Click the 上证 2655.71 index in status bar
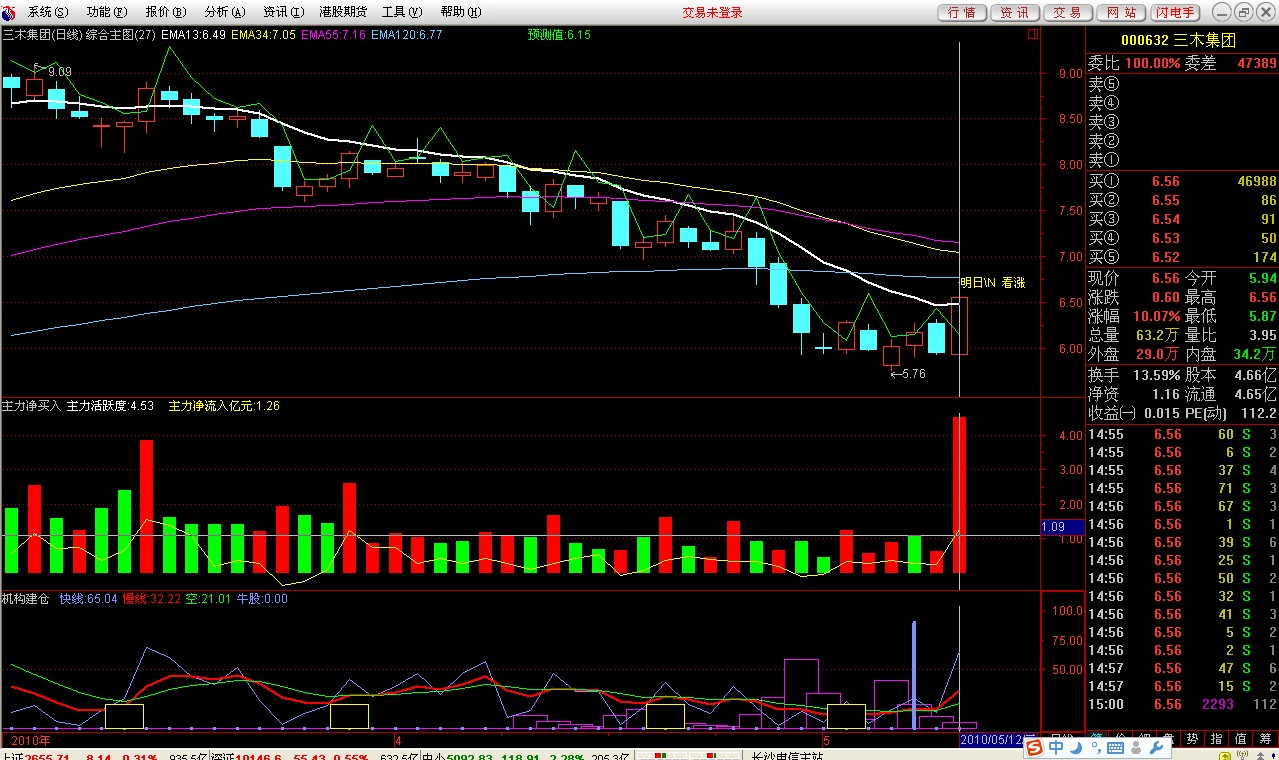This screenshot has width=1279, height=760. 36,756
